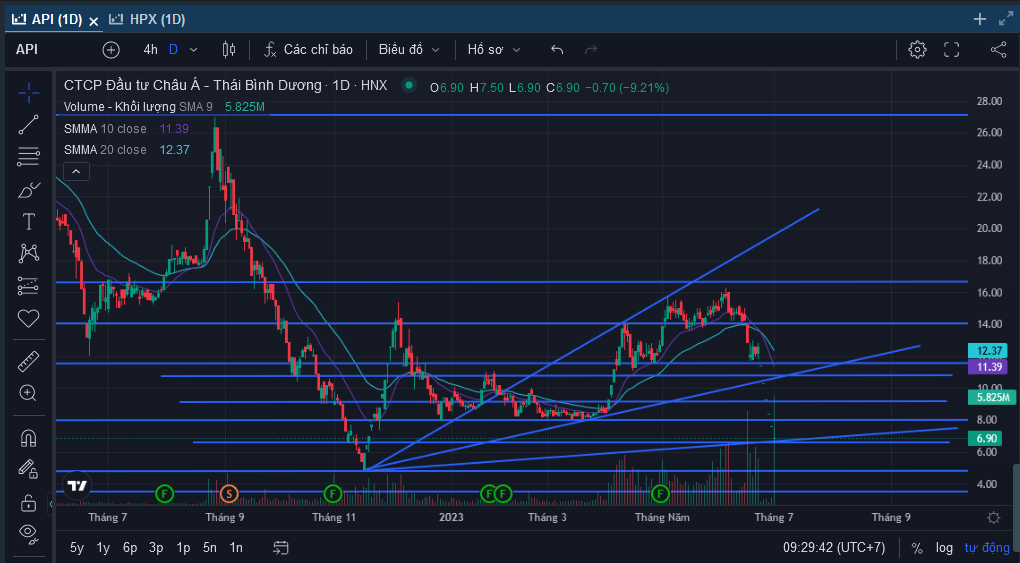
Task: Select the D daily timeframe
Action: [x=173, y=49]
